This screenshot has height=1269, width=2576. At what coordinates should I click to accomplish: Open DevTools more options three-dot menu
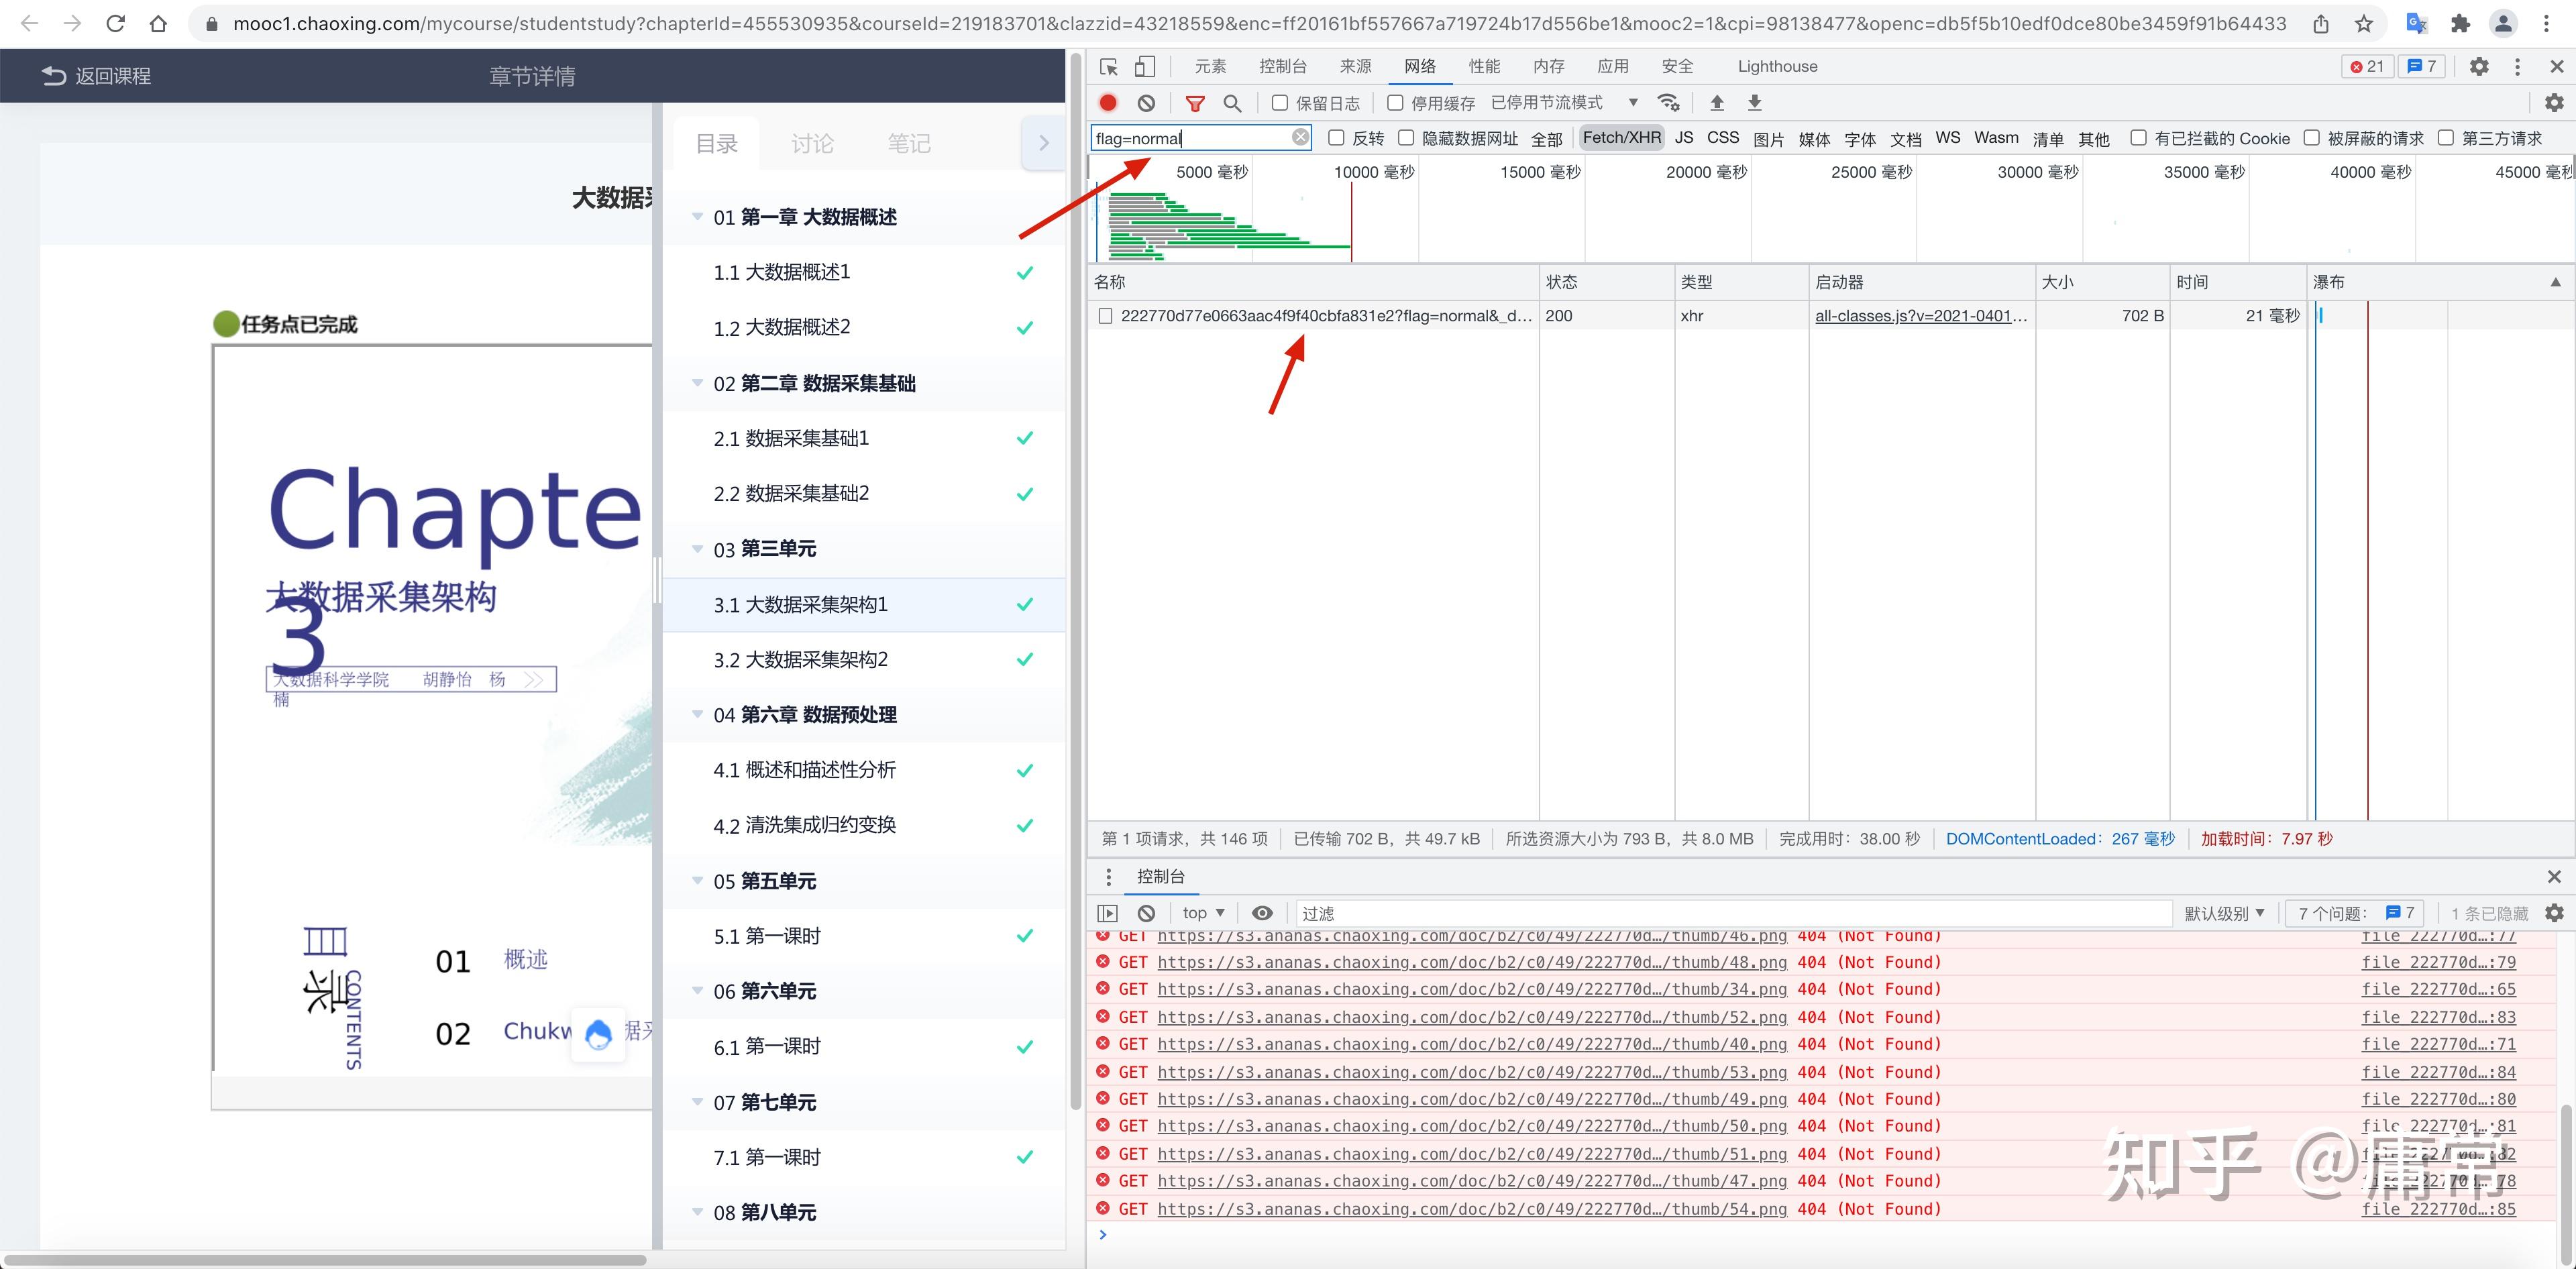2517,67
